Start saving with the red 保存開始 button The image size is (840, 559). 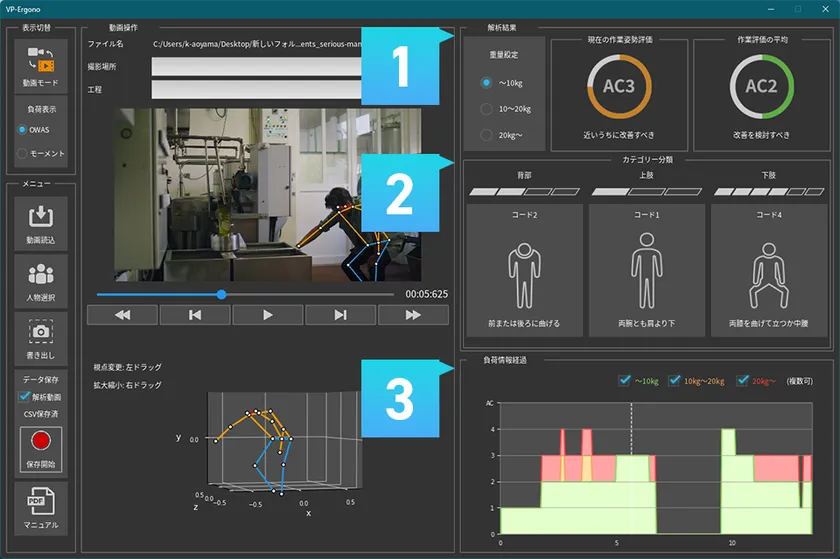click(41, 449)
